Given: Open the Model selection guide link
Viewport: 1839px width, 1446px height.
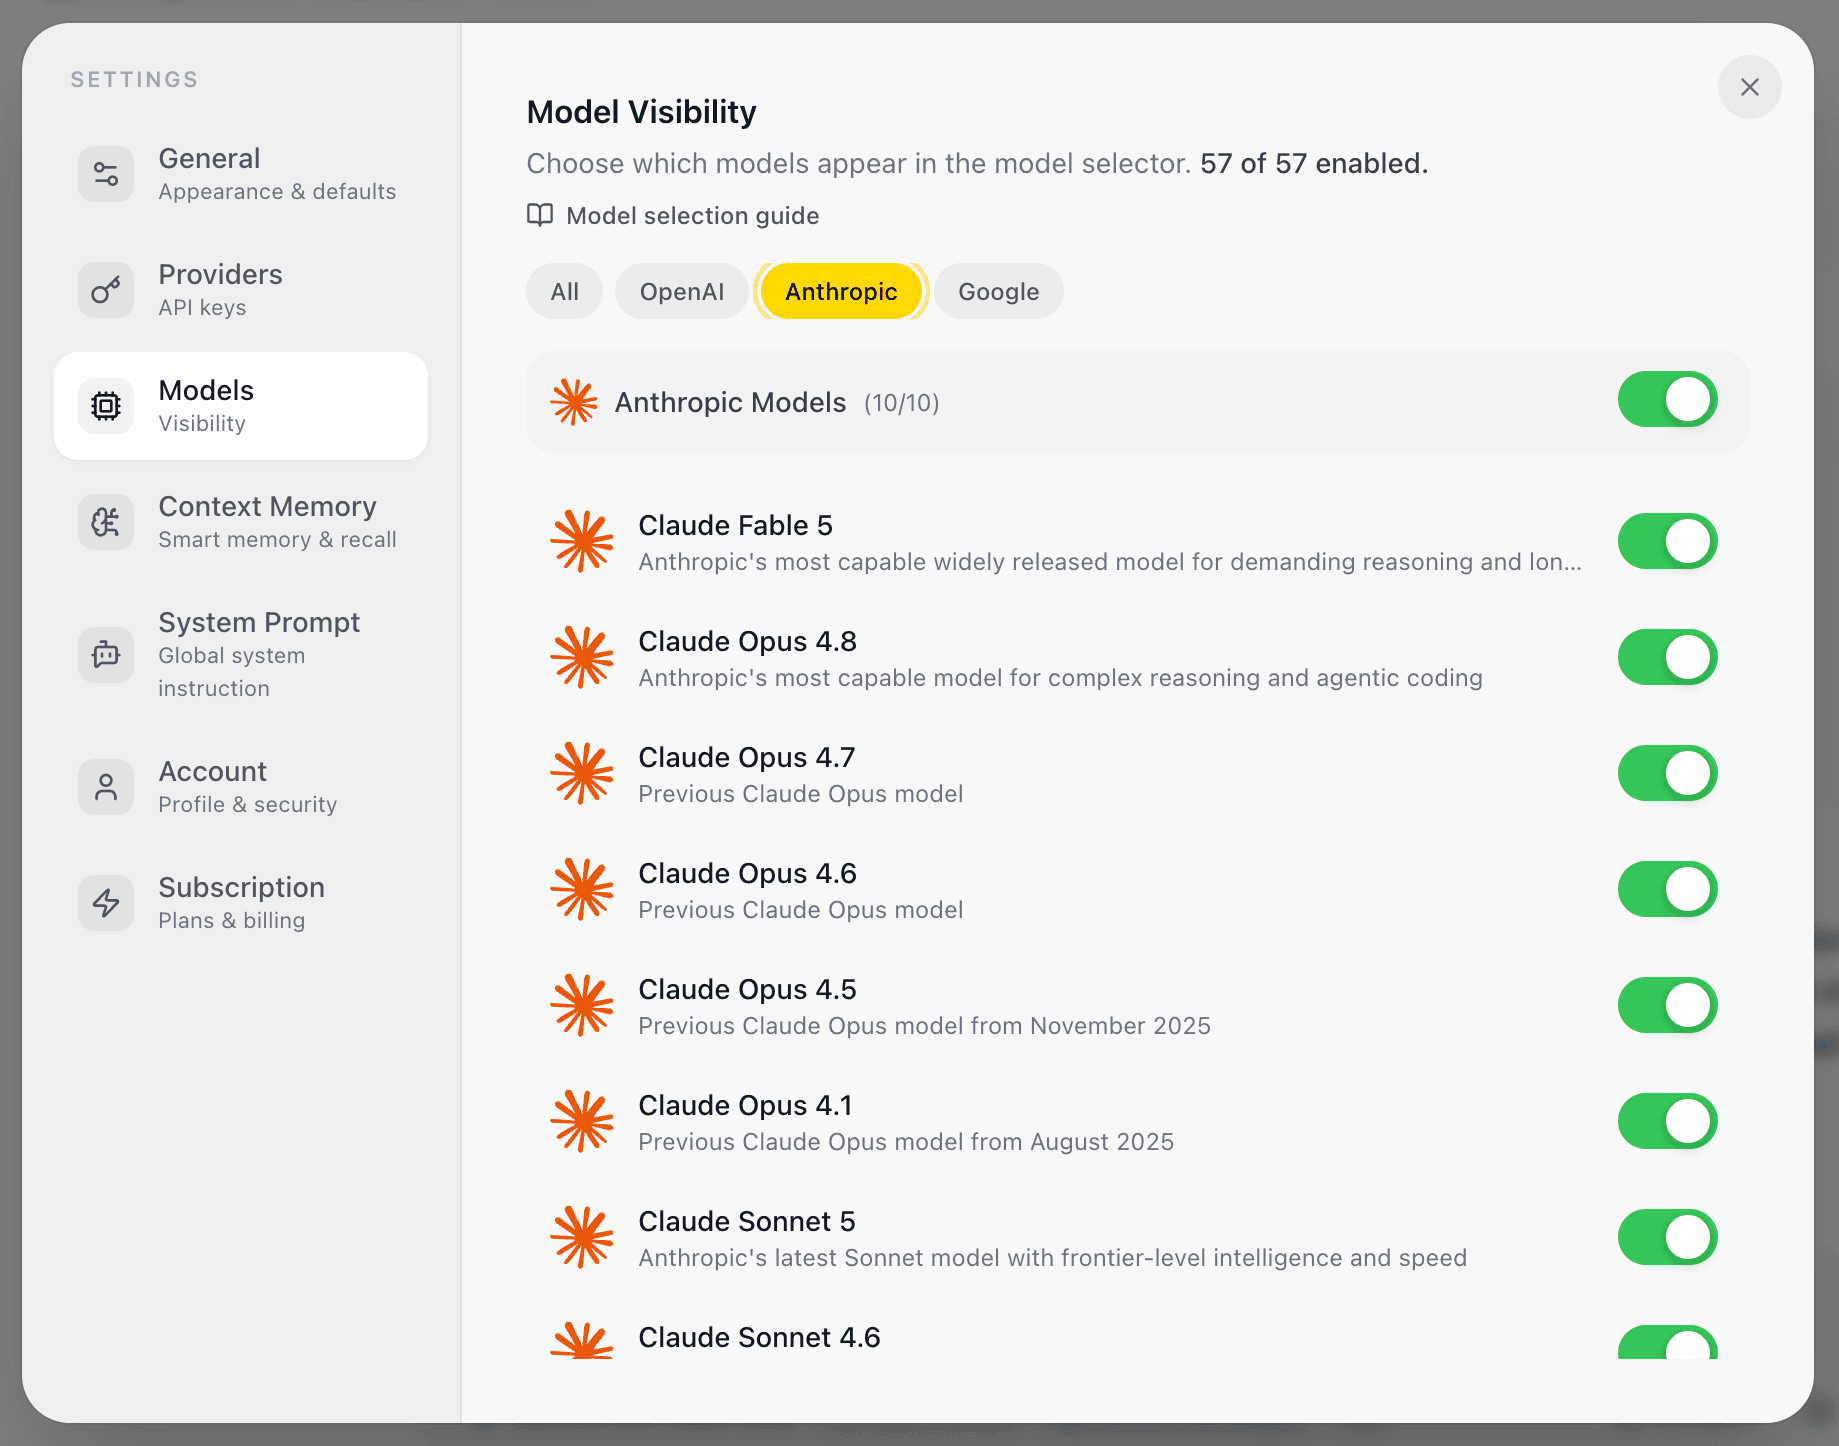Looking at the screenshot, I should pyautogui.click(x=673, y=215).
